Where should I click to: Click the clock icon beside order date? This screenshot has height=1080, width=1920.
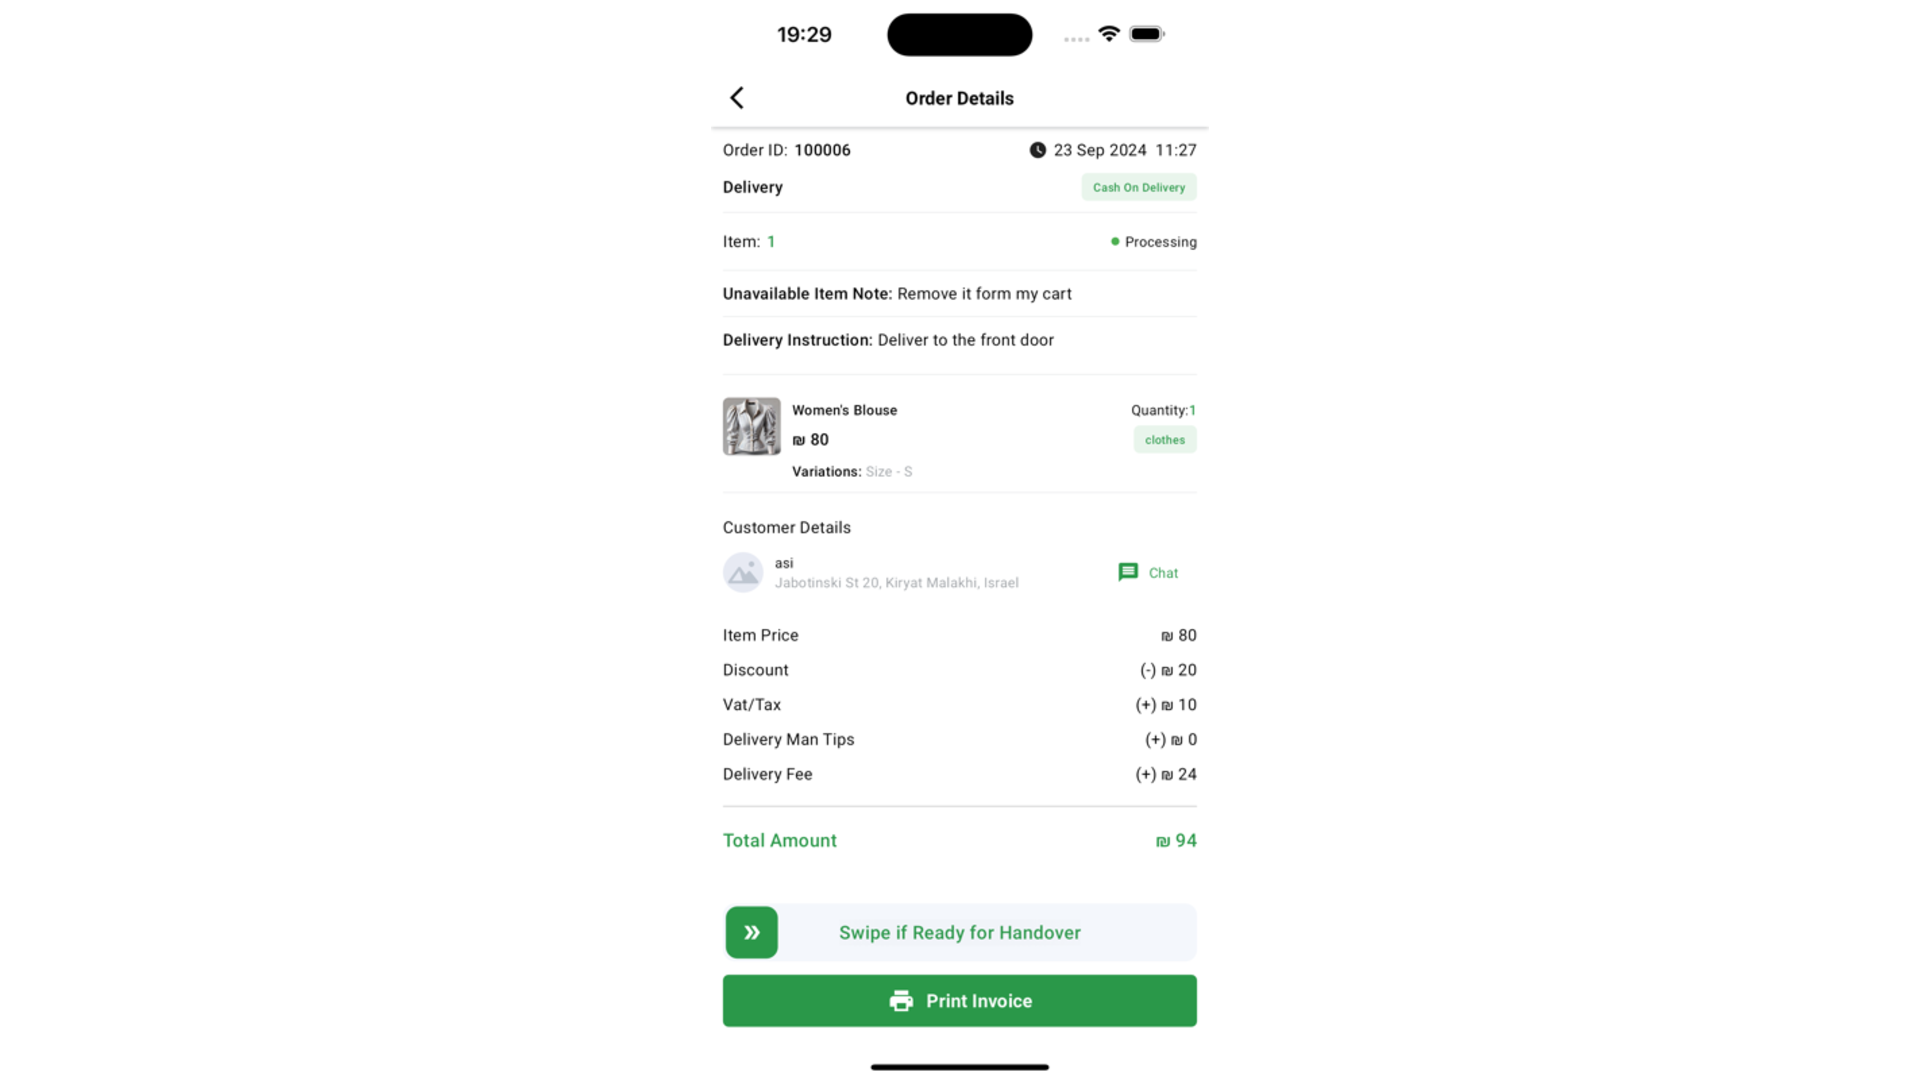[1038, 150]
